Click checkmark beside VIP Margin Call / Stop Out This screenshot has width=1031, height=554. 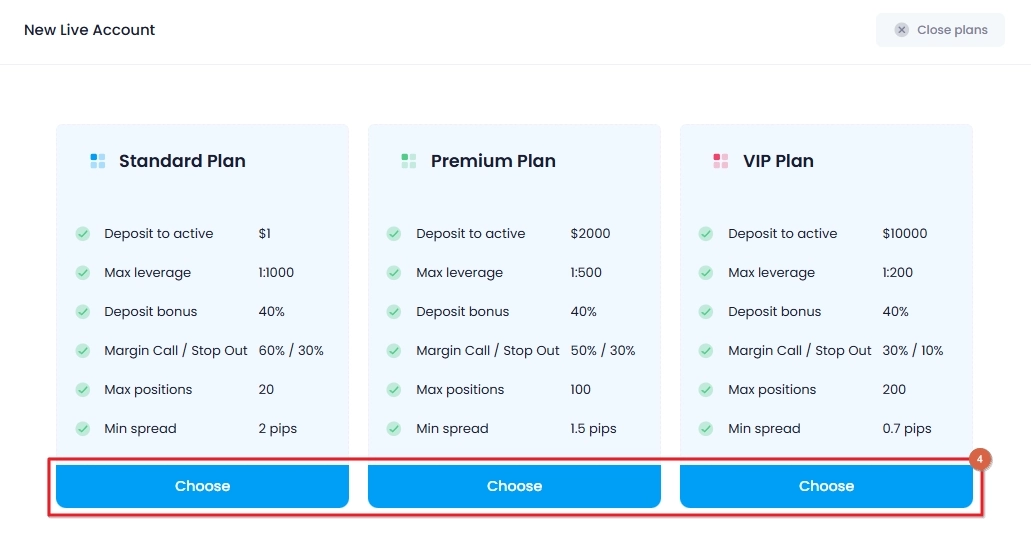pos(706,351)
